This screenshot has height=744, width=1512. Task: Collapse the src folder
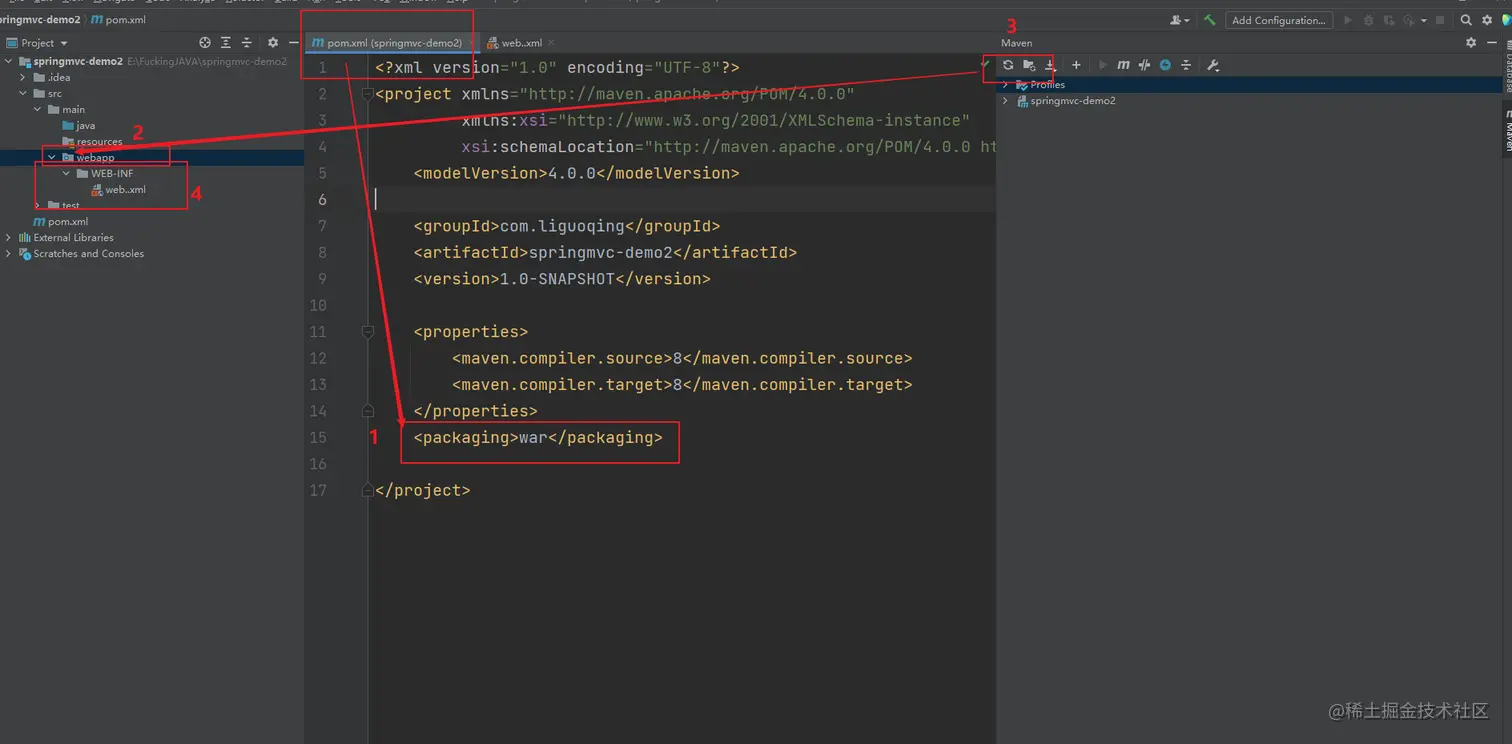(23, 93)
